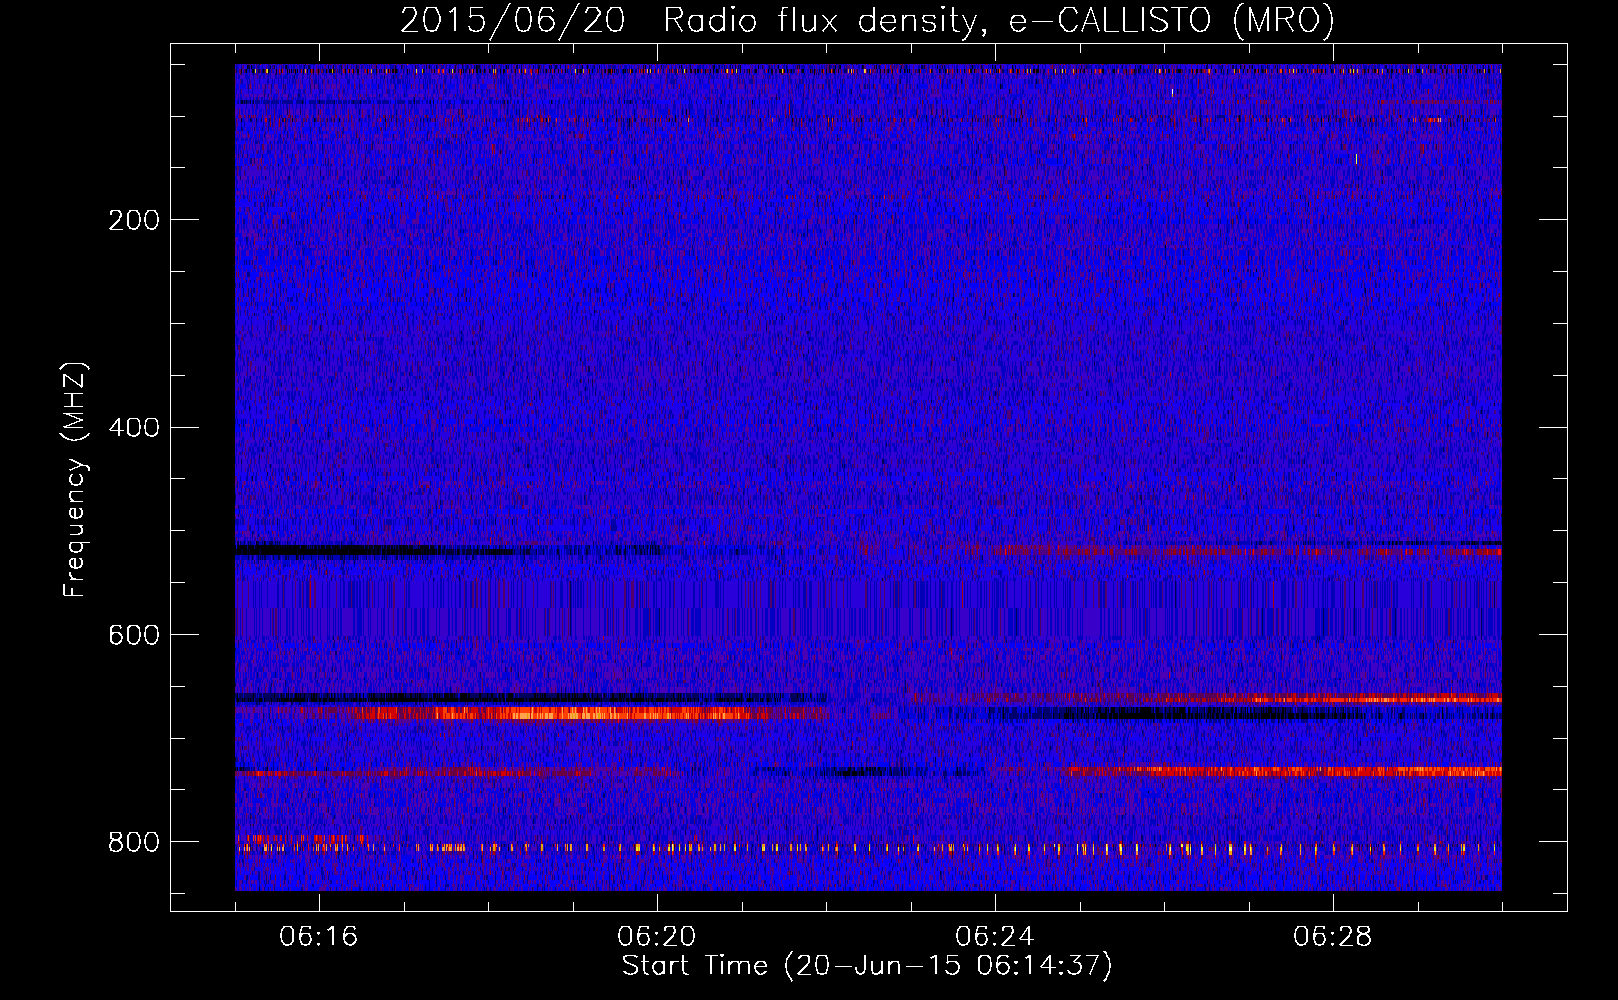
Task: Click the 06:16 time tick label
Action: coord(319,937)
